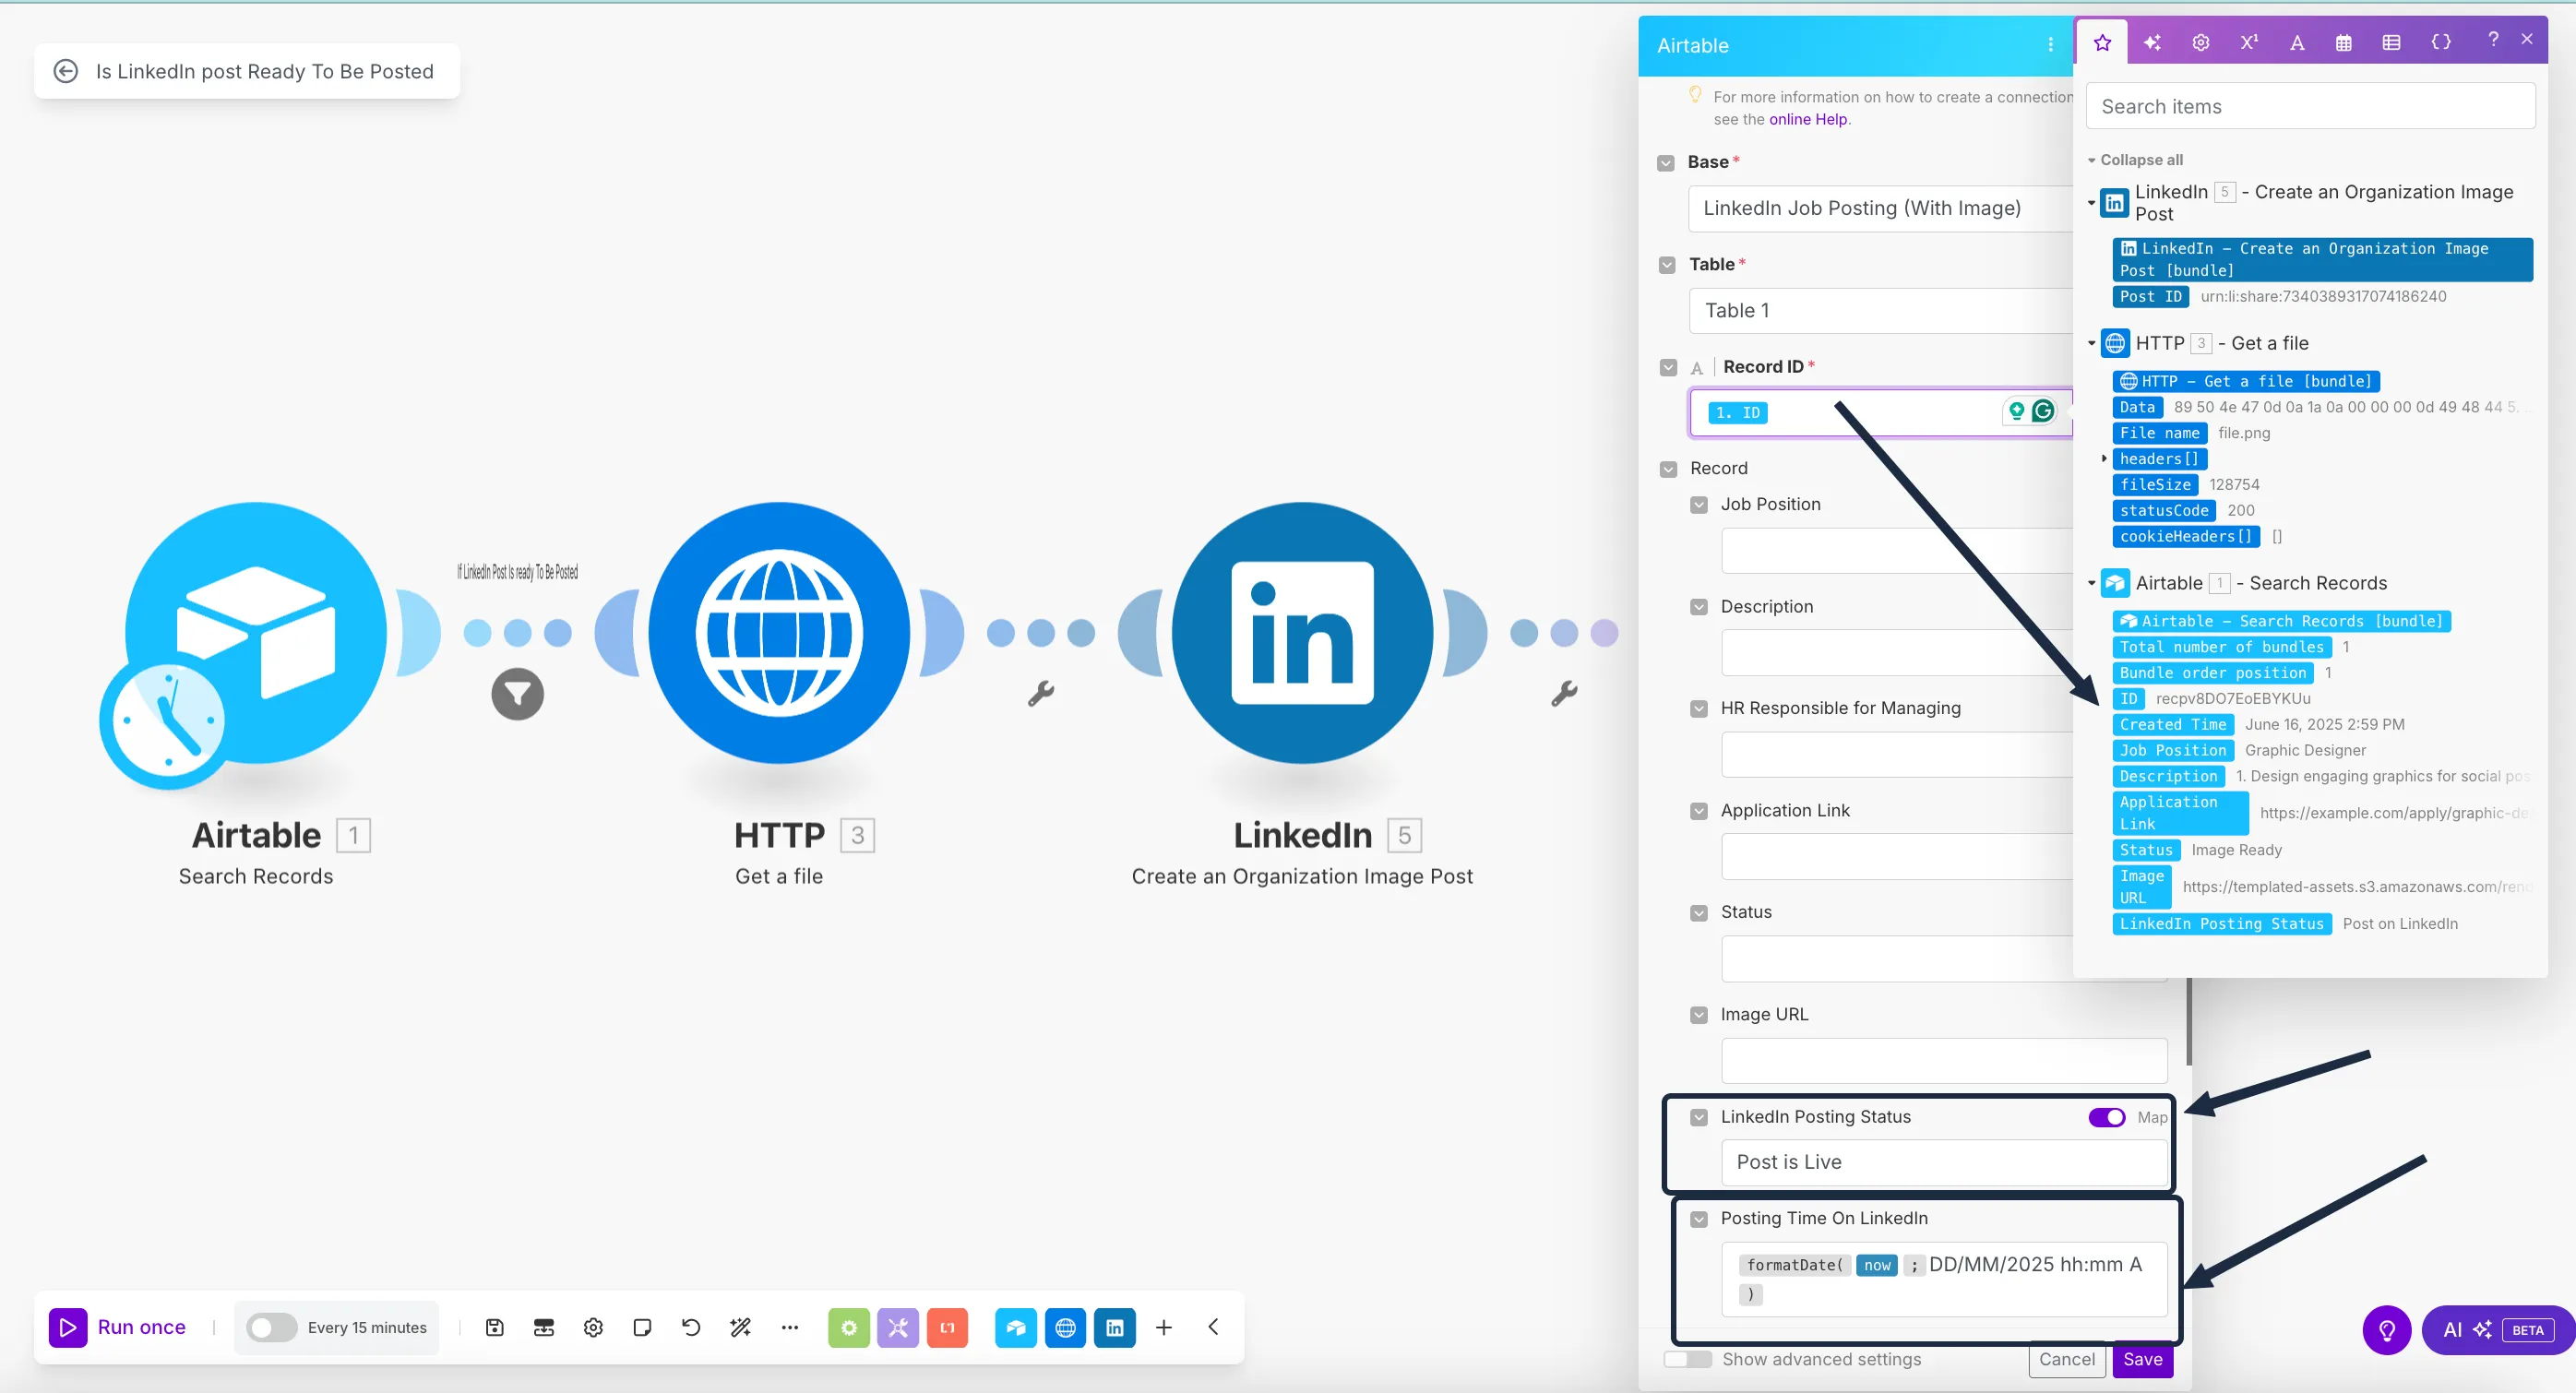The height and width of the screenshot is (1393, 2576).
Task: Click the notes sticky-note icon
Action: click(x=642, y=1327)
